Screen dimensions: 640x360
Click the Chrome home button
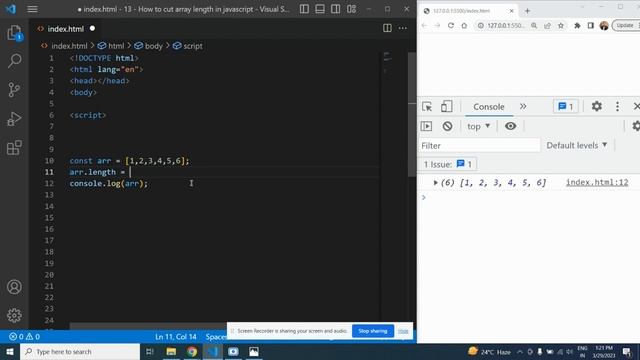(464, 25)
